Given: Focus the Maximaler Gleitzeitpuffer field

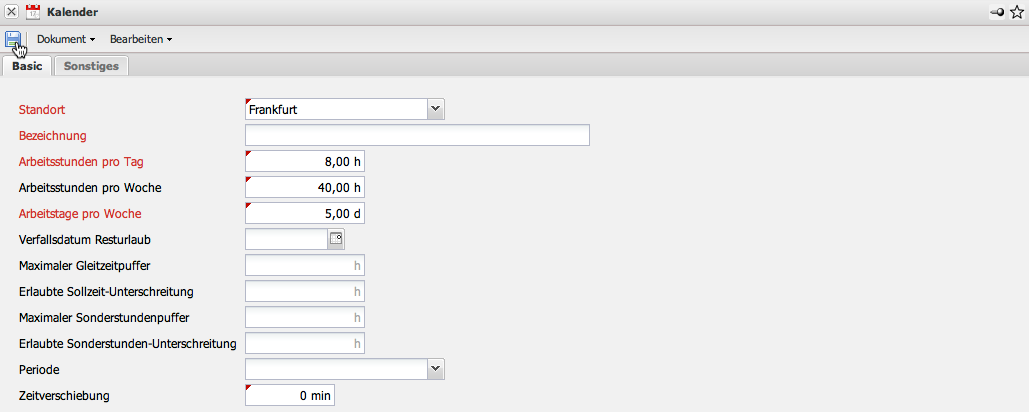Looking at the screenshot, I should tap(305, 265).
